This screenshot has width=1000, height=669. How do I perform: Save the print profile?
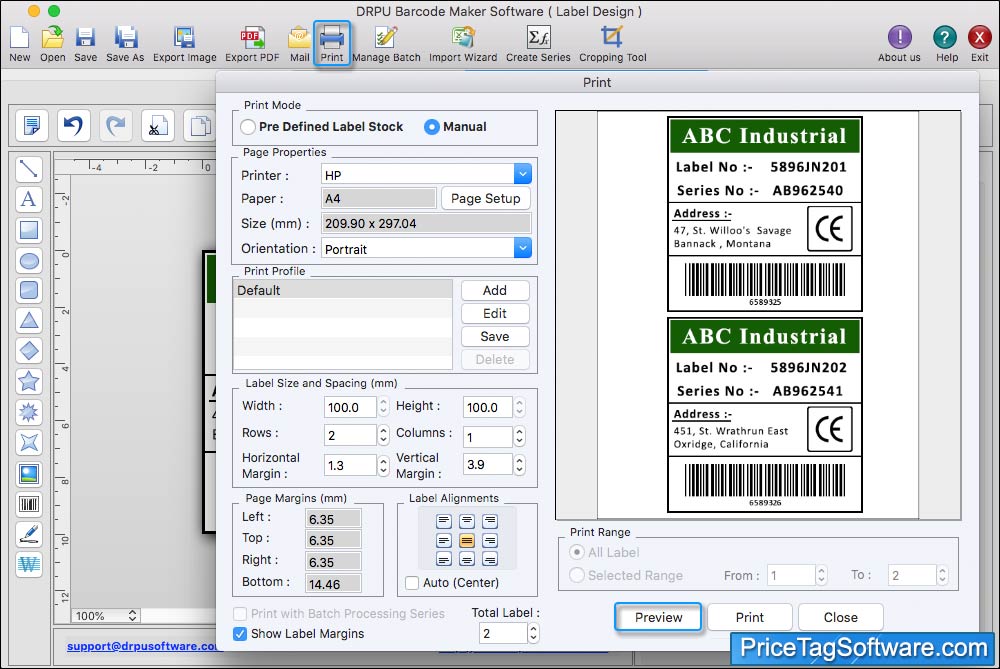pyautogui.click(x=495, y=336)
